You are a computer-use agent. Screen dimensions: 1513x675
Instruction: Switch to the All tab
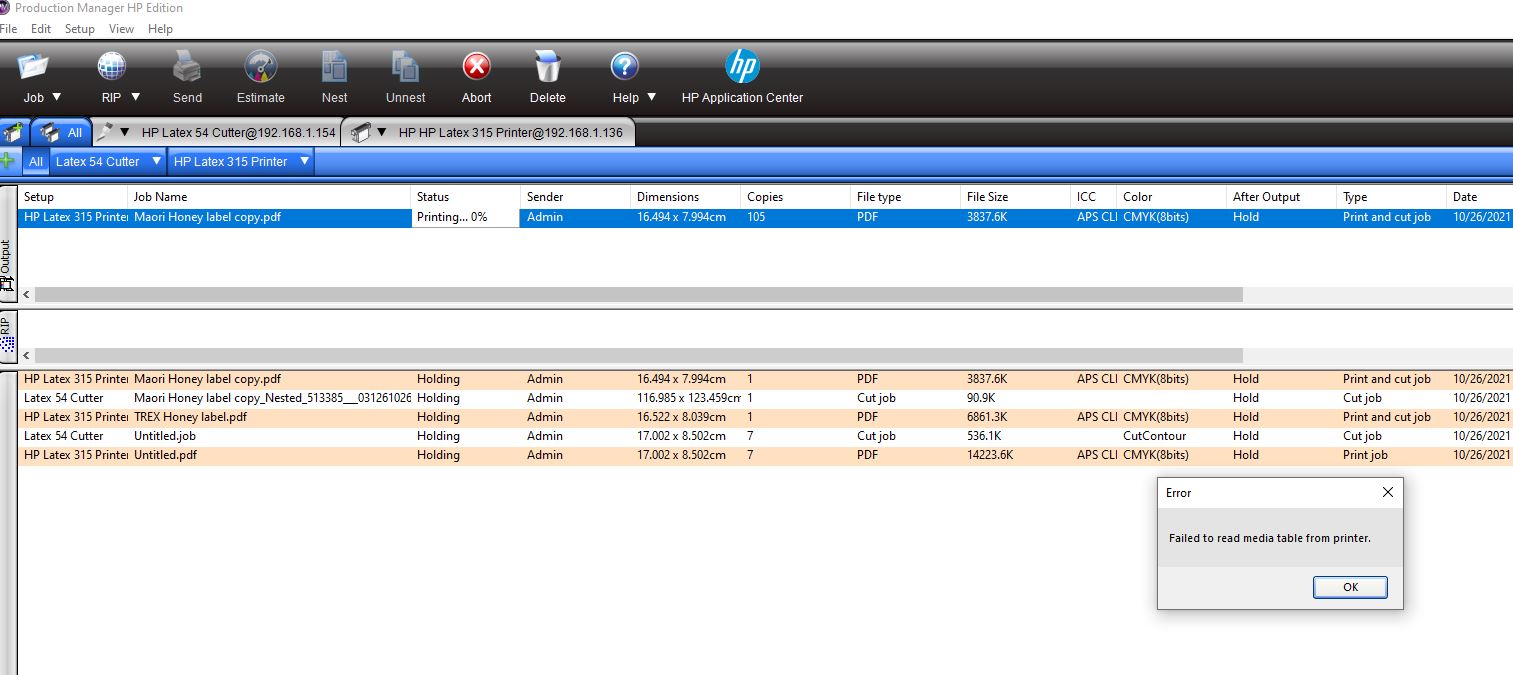[x=62, y=132]
